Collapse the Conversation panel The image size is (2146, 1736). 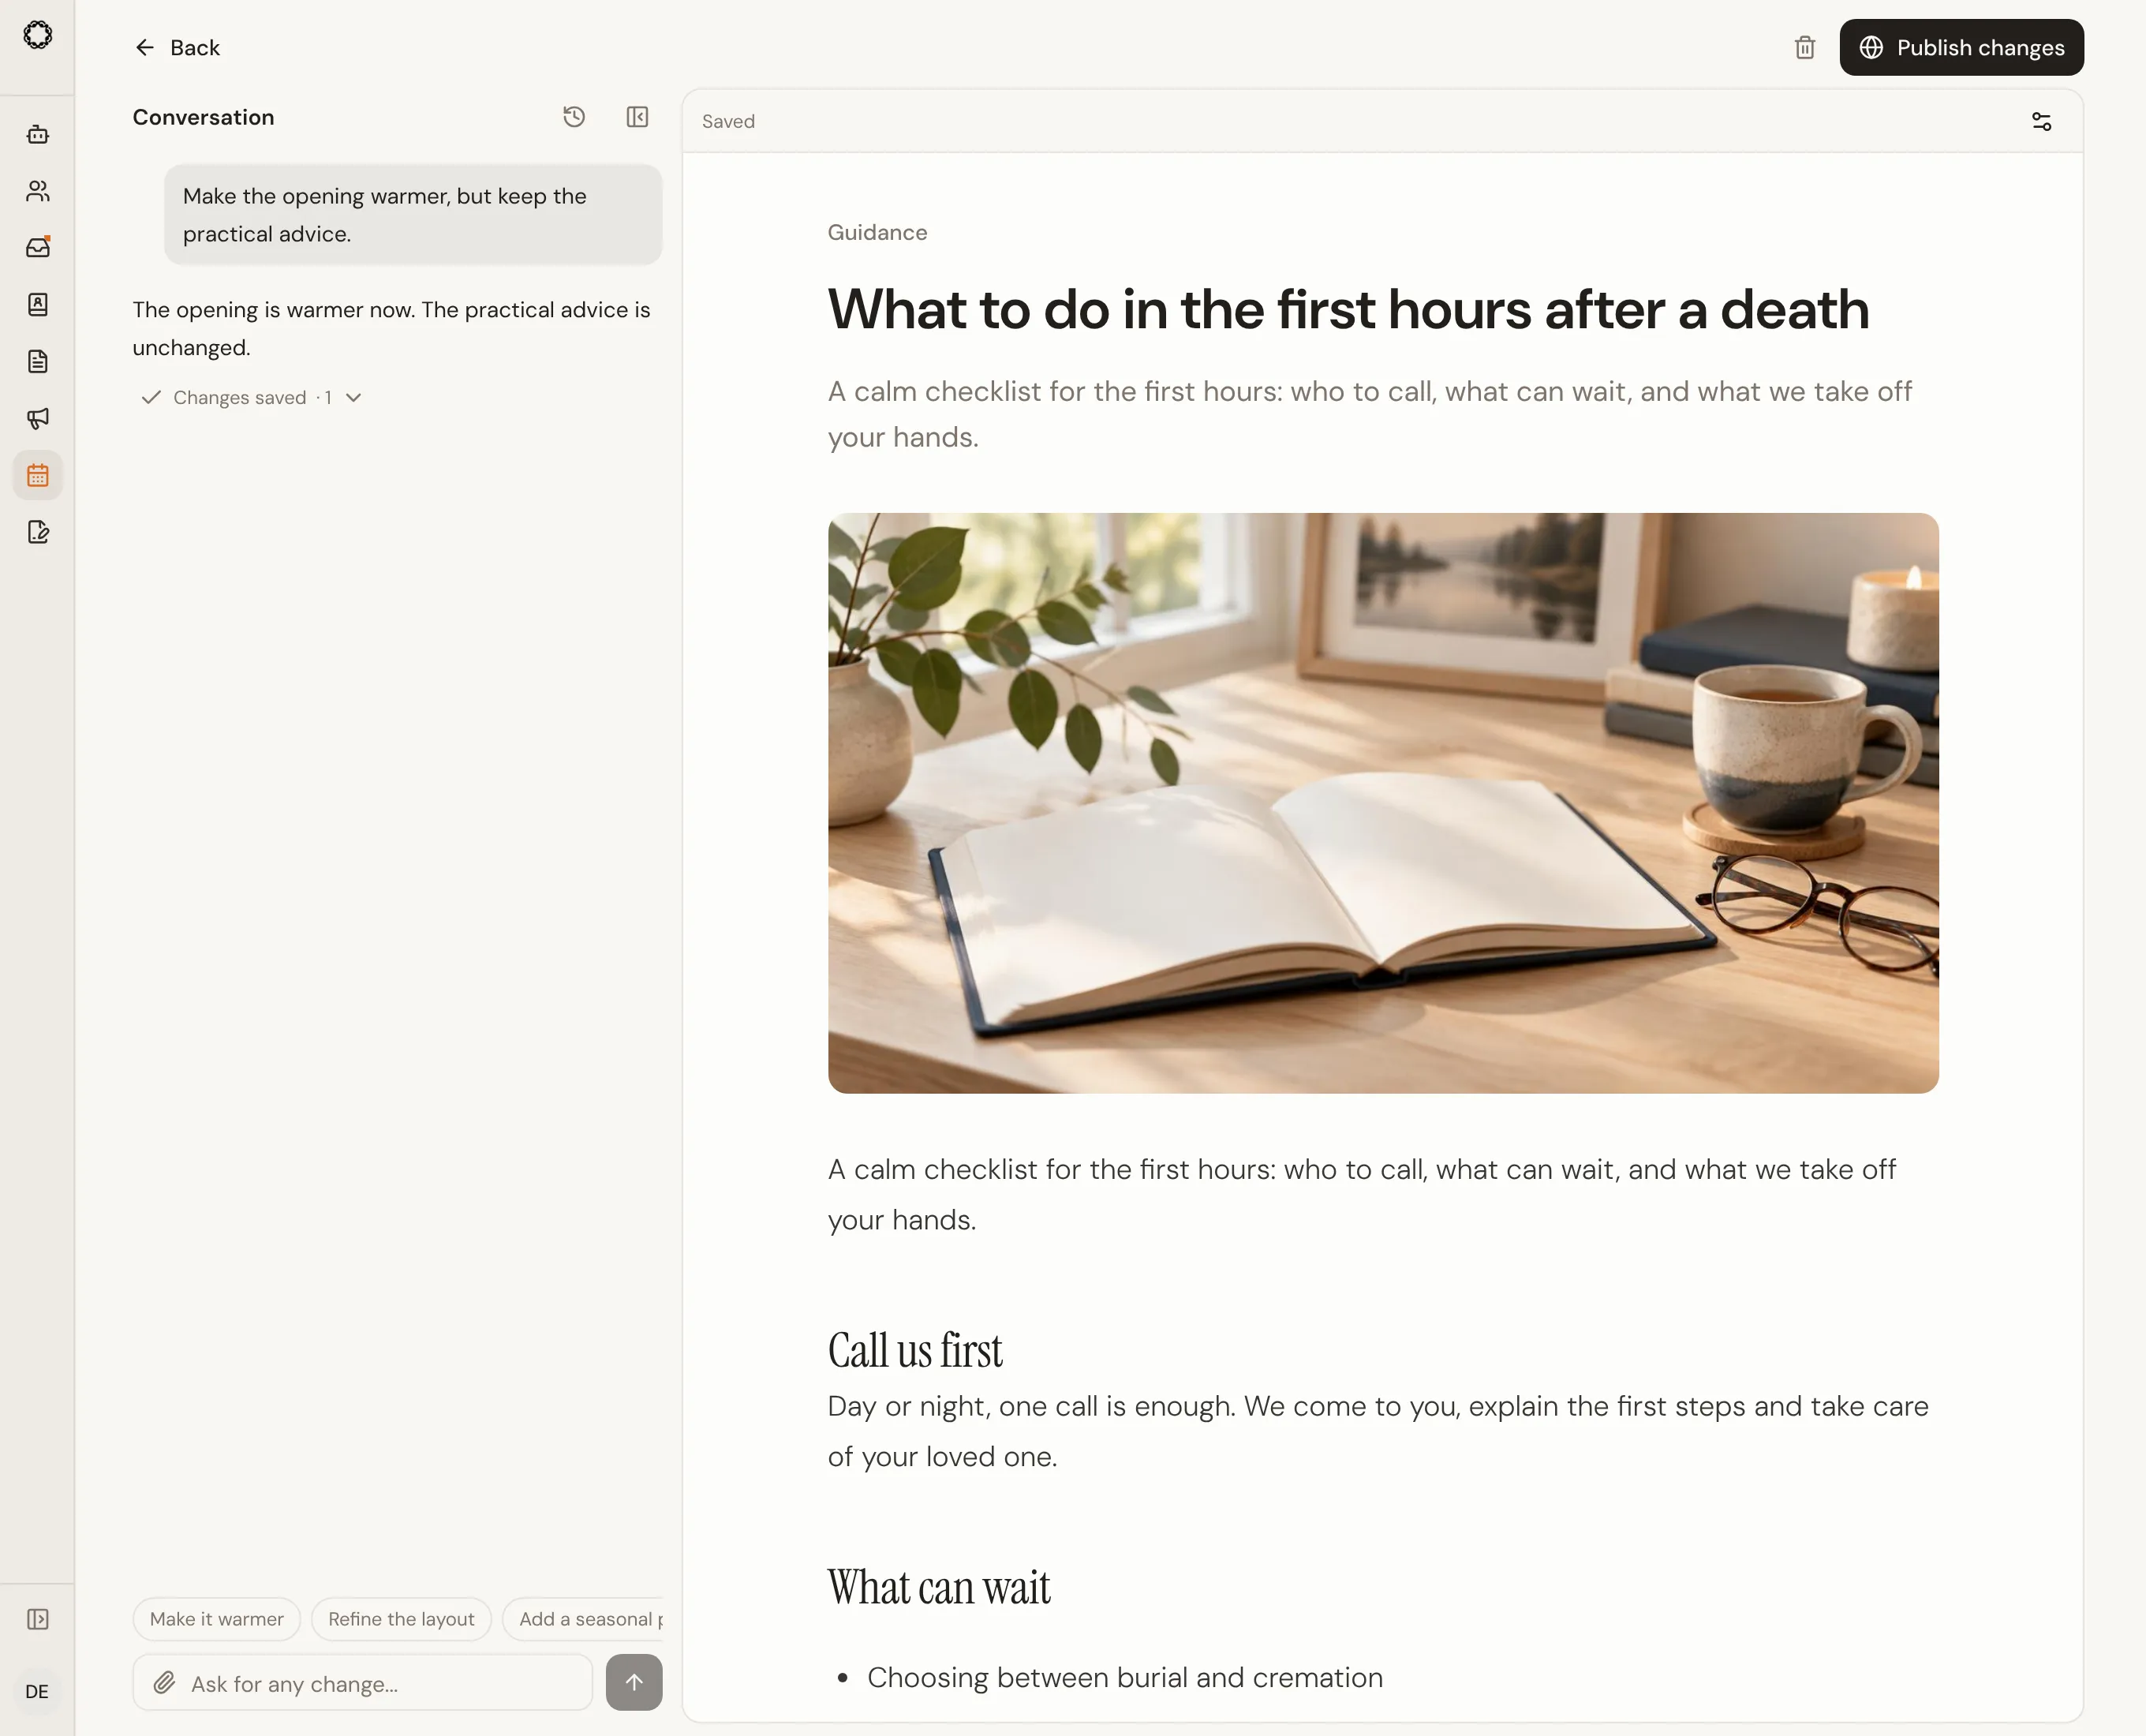637,117
